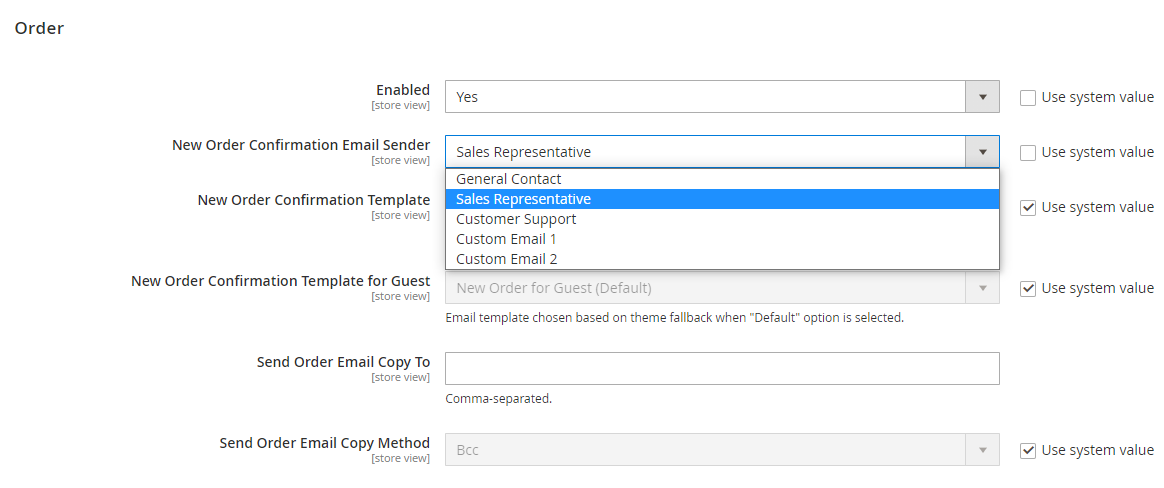The image size is (1164, 488).
Task: Choose Customer Support from the list
Action: 722,219
